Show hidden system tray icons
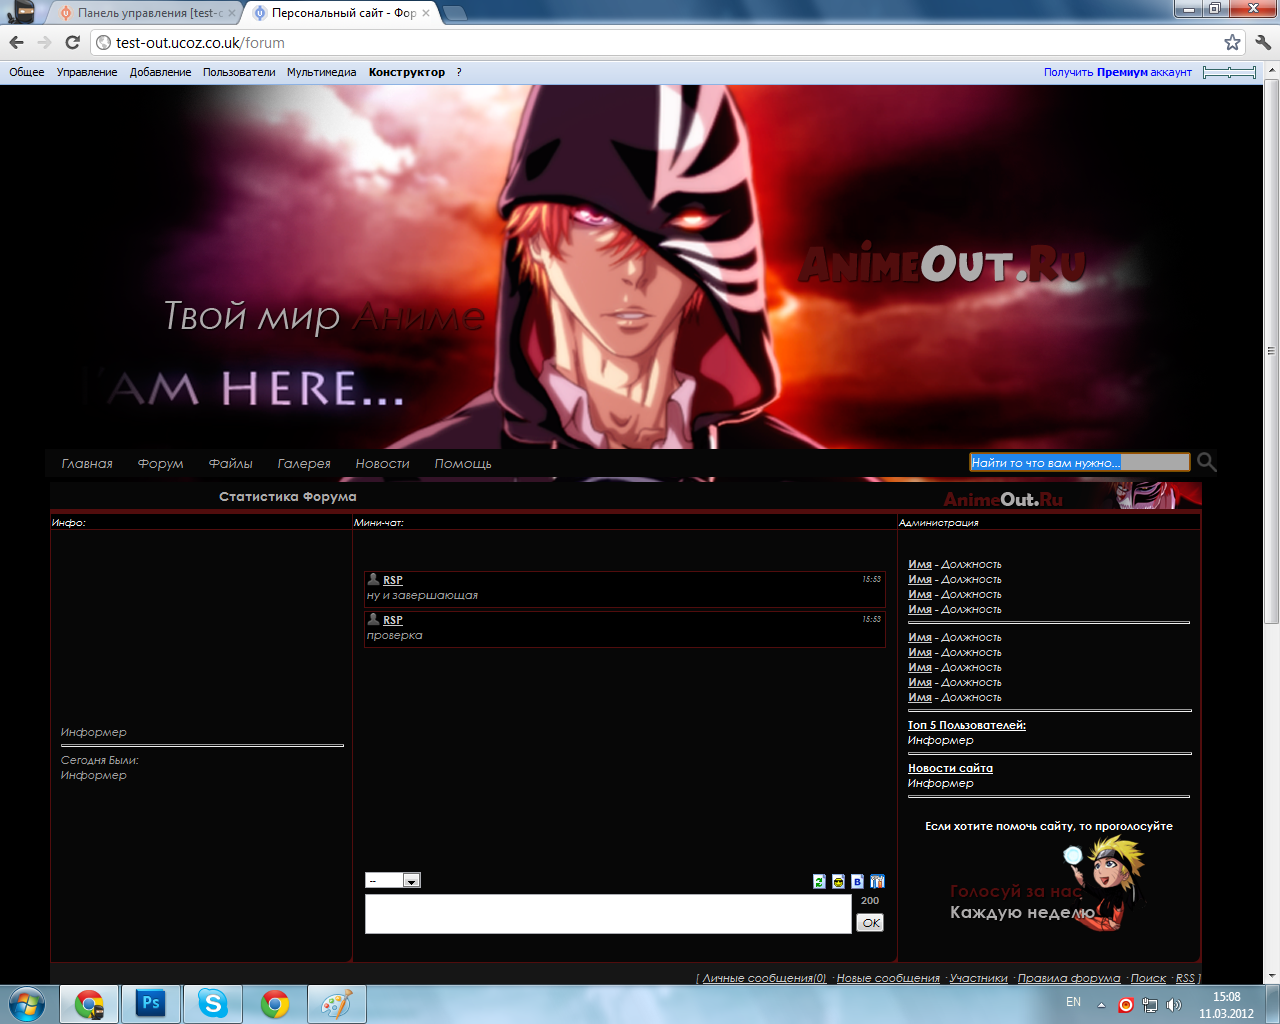The width and height of the screenshot is (1280, 1024). coord(1101,1004)
